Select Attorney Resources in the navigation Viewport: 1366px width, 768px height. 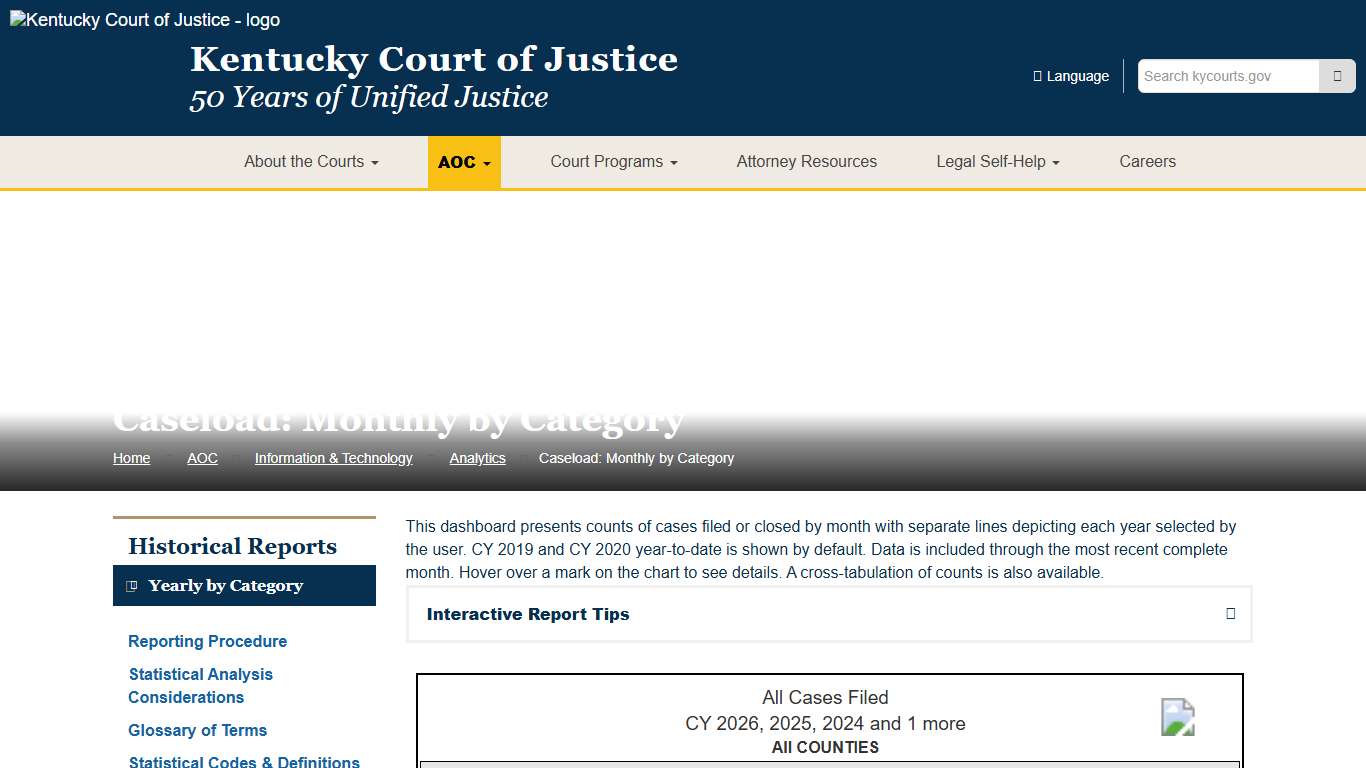806,161
